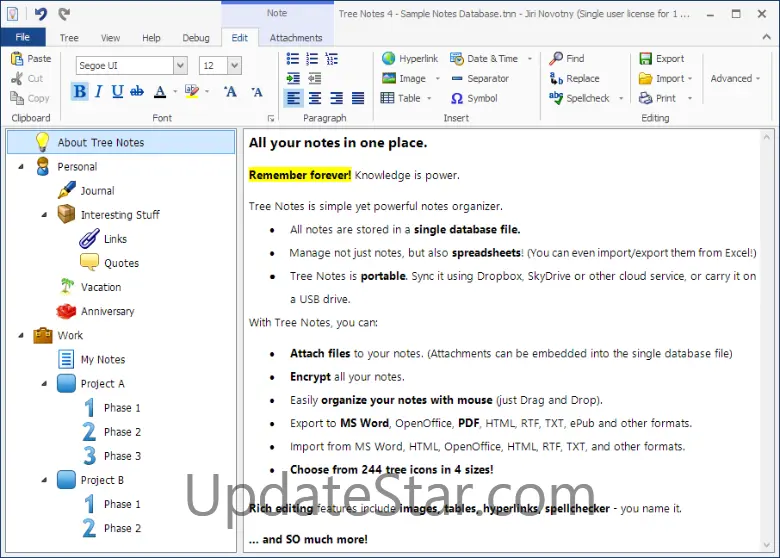Select the About Tree Notes note
This screenshot has height=558, width=780.
pos(121,142)
